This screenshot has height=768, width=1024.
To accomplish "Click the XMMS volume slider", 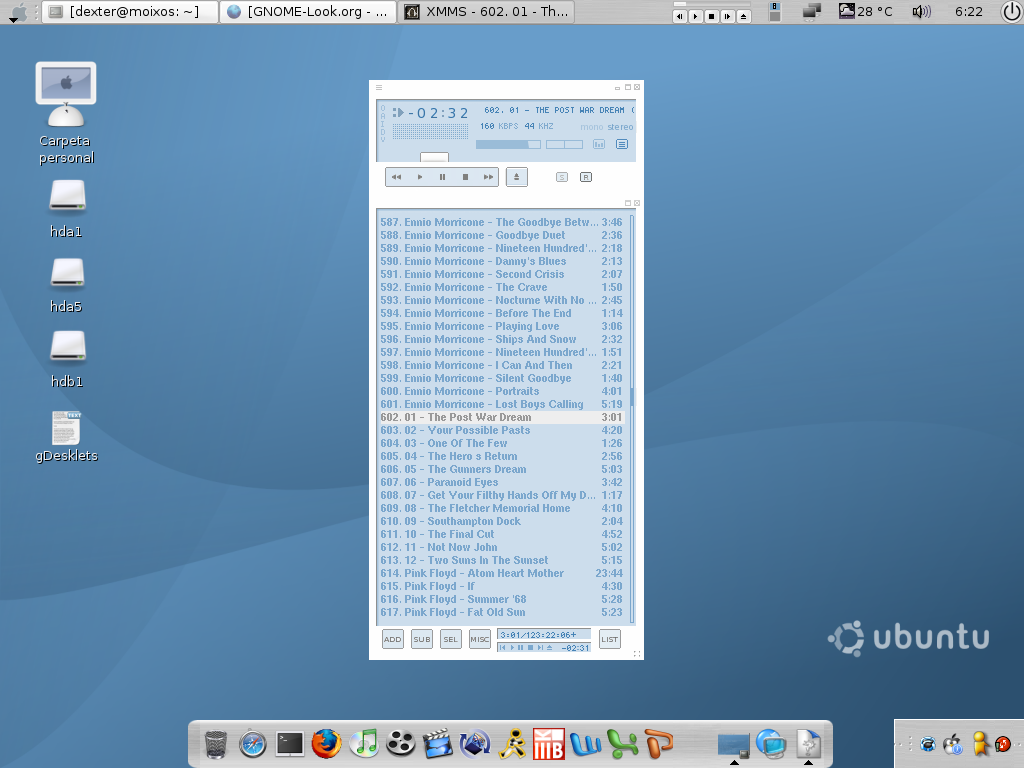I will click(508, 144).
